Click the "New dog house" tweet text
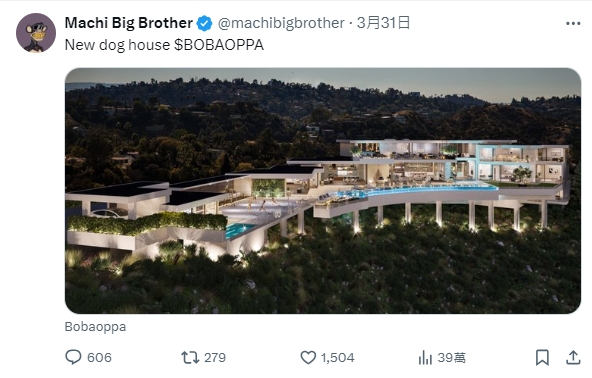 click(117, 45)
